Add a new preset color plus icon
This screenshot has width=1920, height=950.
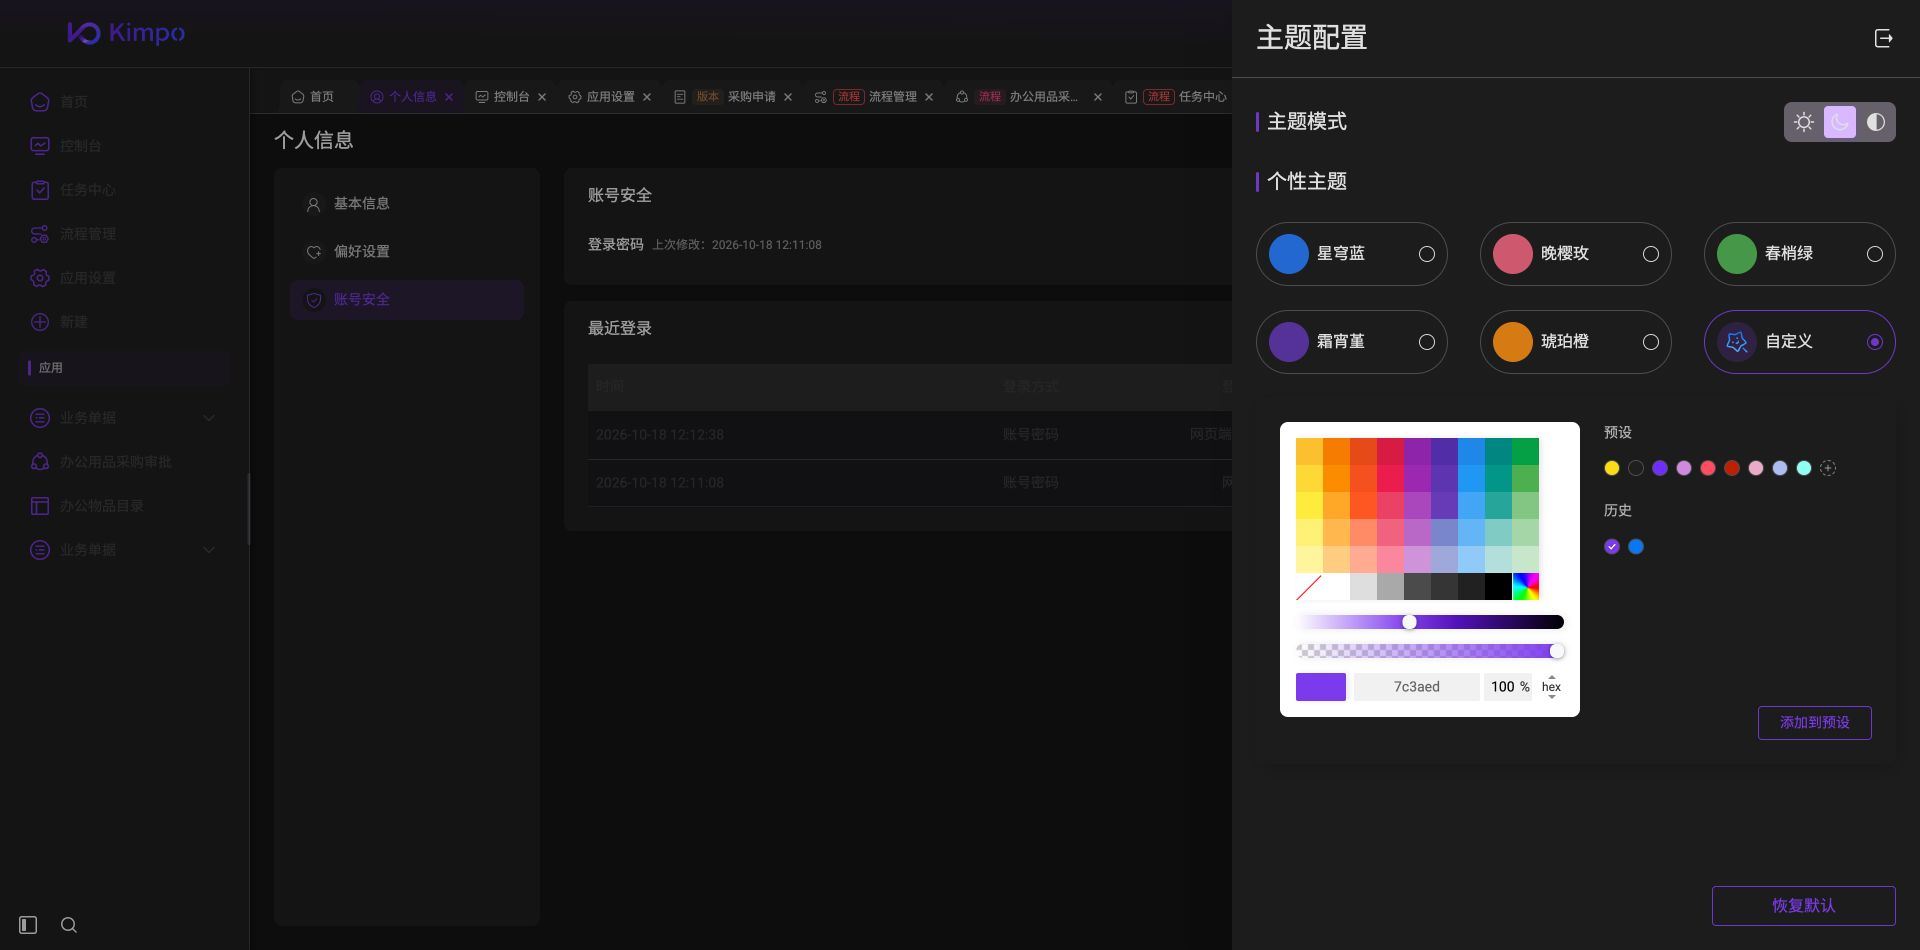pyautogui.click(x=1828, y=468)
